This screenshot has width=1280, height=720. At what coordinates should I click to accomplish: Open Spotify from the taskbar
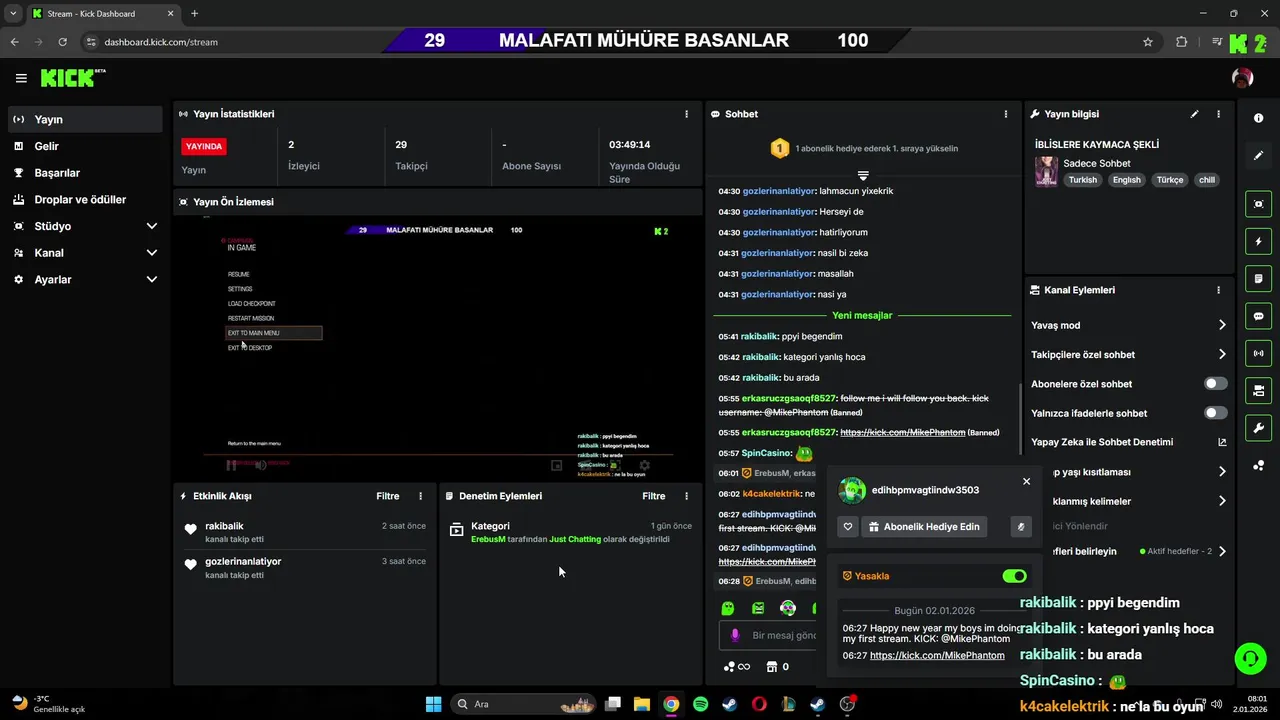pyautogui.click(x=700, y=704)
